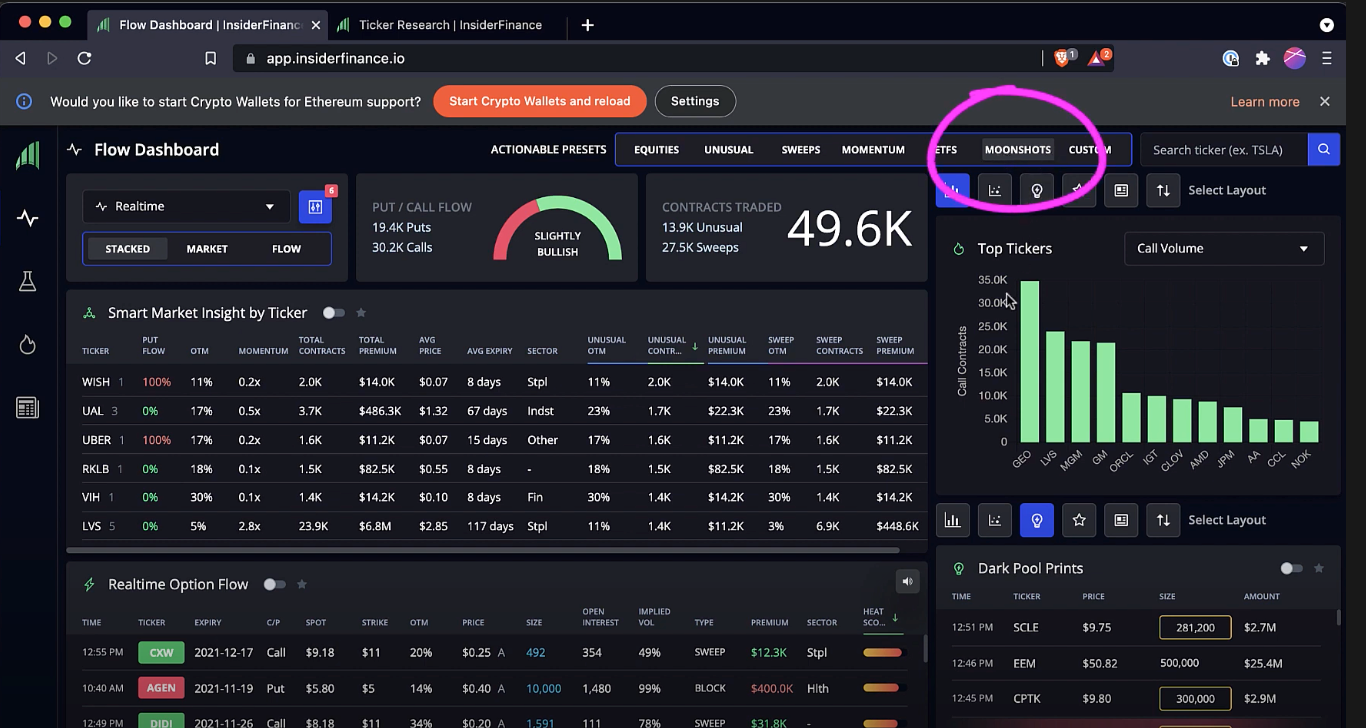Select the MOONSHOTS preset
This screenshot has width=1366, height=728.
tap(1017, 150)
